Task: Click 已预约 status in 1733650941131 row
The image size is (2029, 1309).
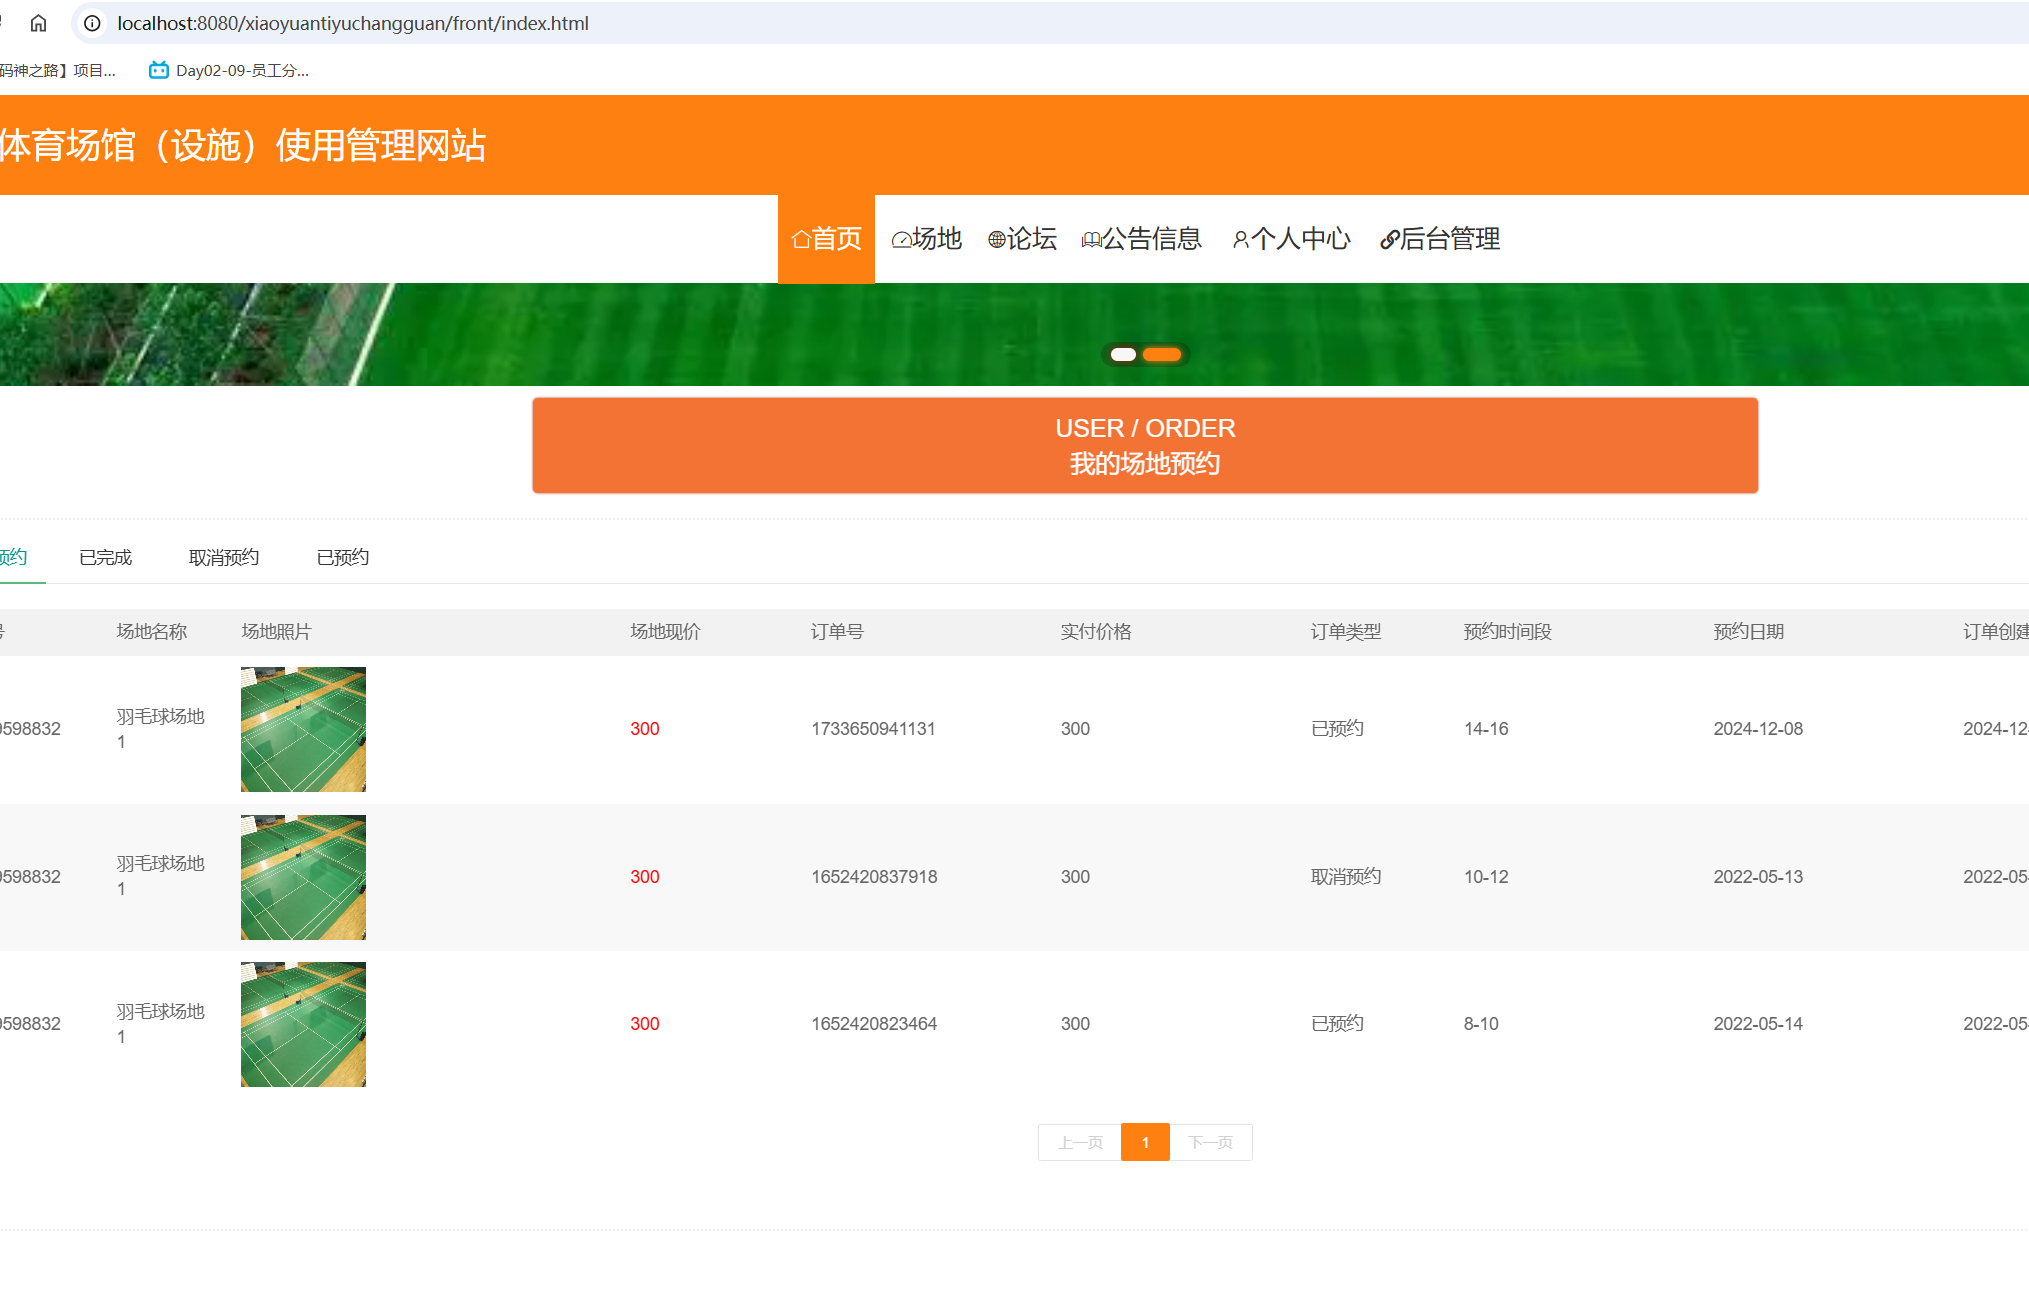Action: coord(1337,729)
